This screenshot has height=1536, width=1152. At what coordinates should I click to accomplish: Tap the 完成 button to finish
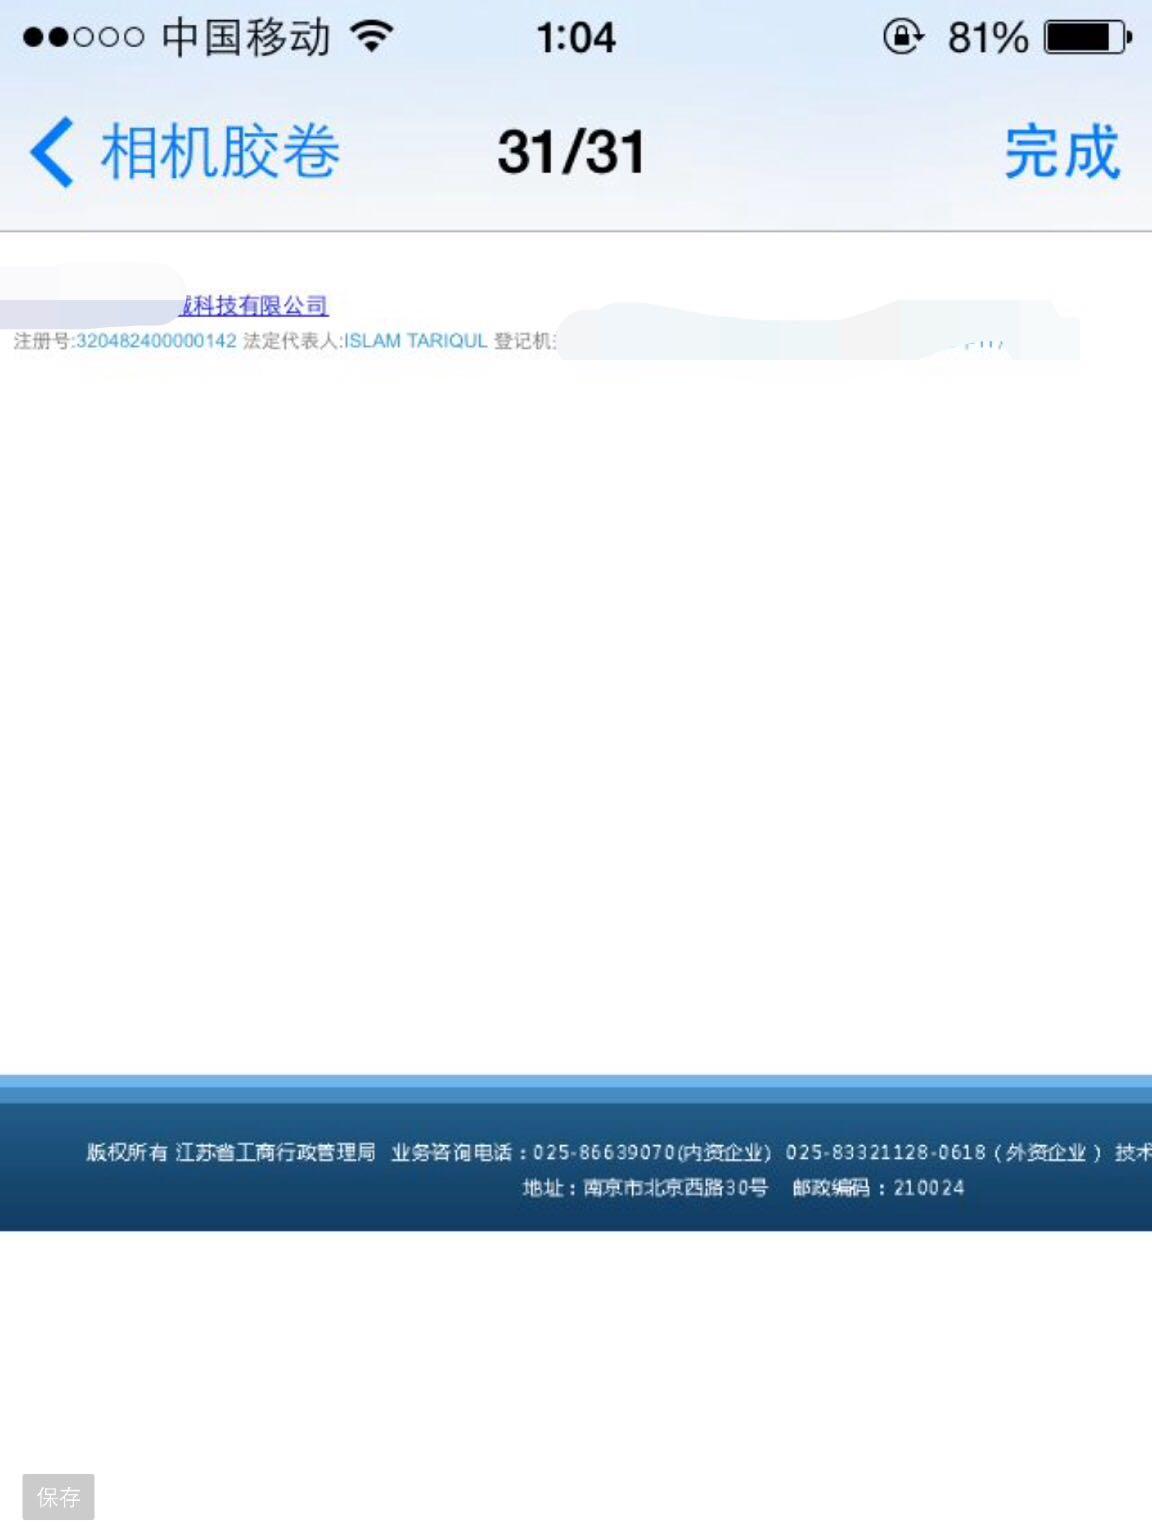coord(1062,152)
